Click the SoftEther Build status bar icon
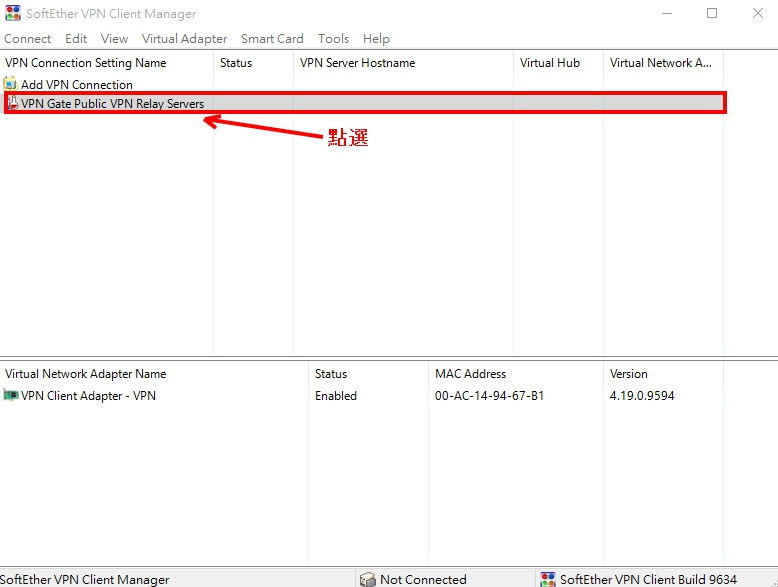778x587 pixels. pyautogui.click(x=548, y=579)
